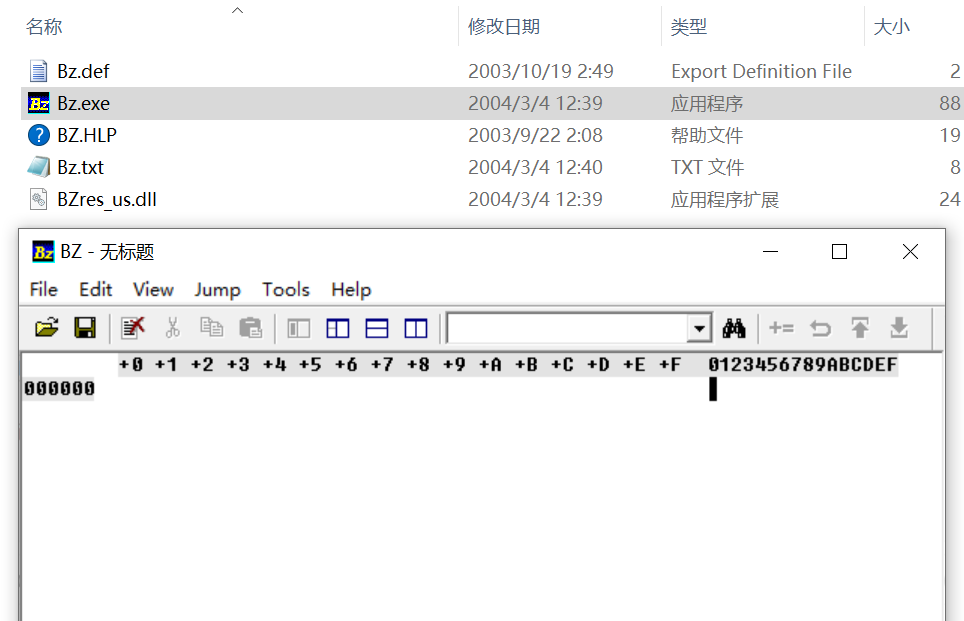Open the View menu
Screen dimensions: 964x621
pos(153,289)
